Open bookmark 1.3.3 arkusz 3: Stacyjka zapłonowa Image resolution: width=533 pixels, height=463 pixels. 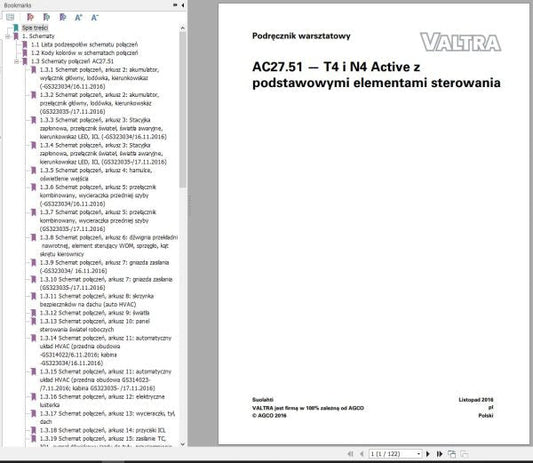pos(103,128)
